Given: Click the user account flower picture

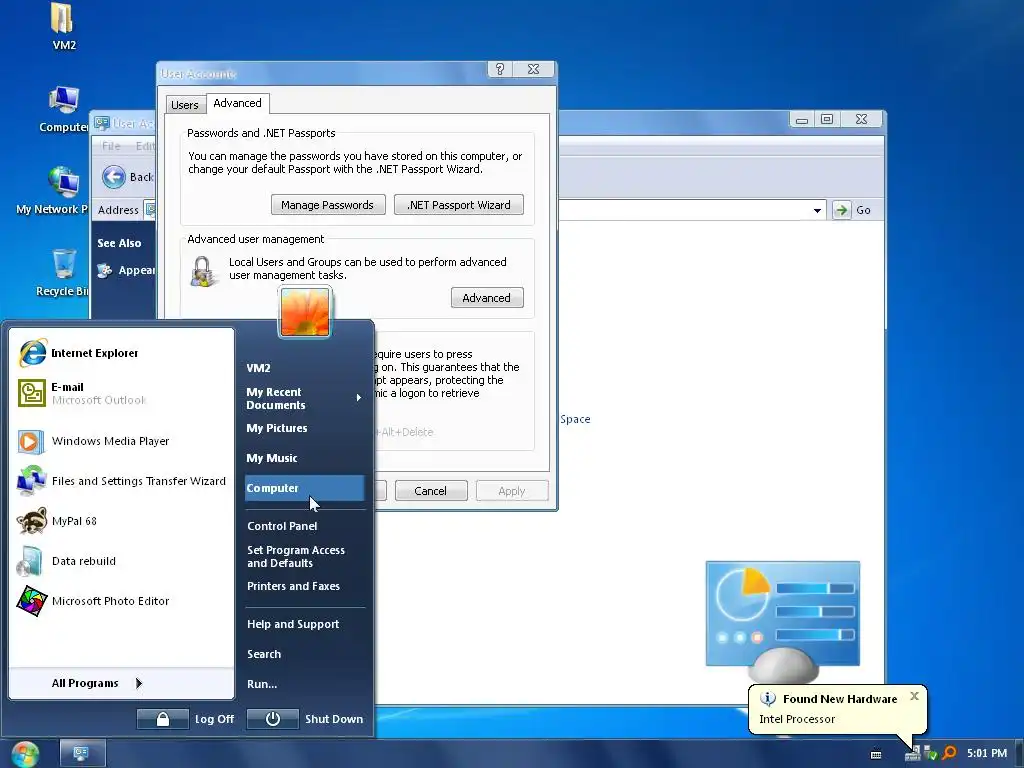Looking at the screenshot, I should (304, 312).
